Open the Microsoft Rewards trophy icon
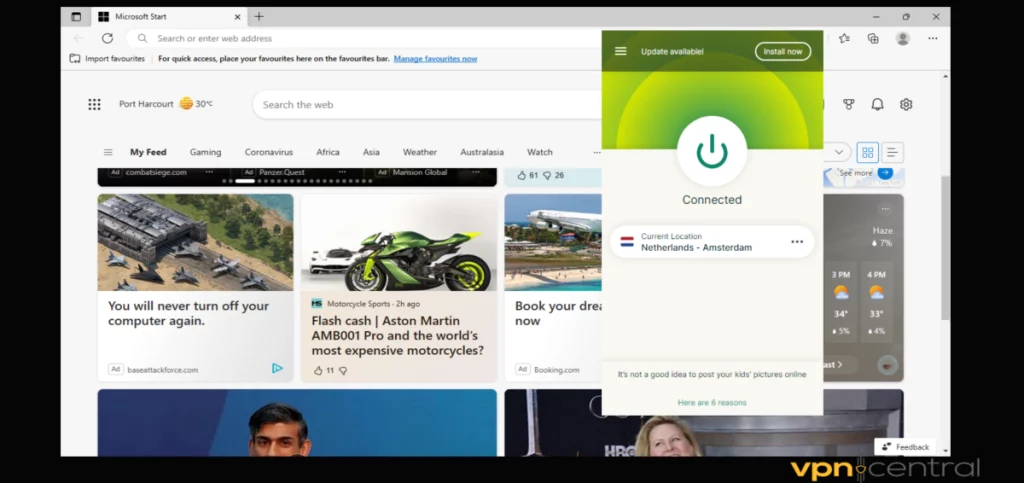The width and height of the screenshot is (1024, 483). [849, 104]
